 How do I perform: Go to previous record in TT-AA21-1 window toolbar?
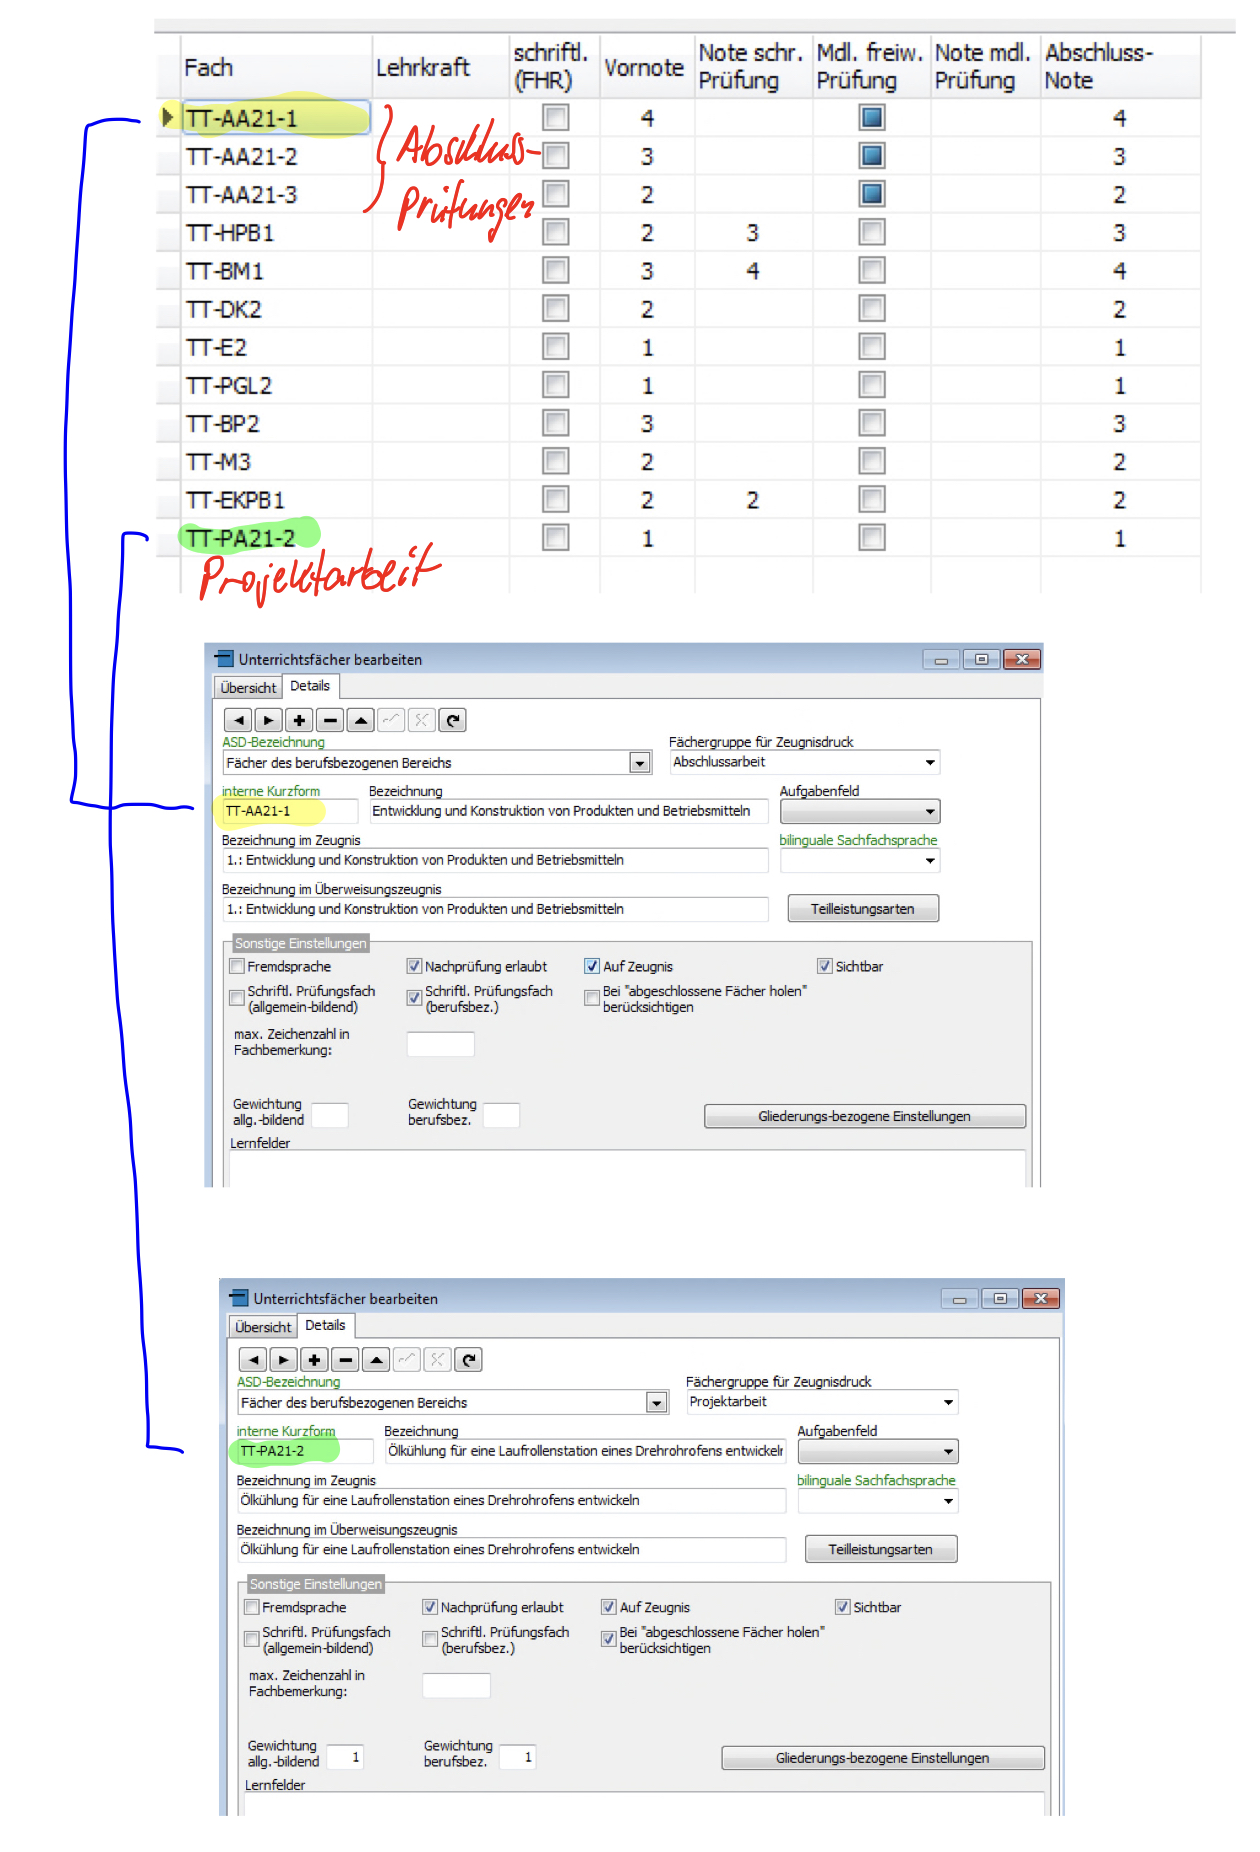point(238,720)
